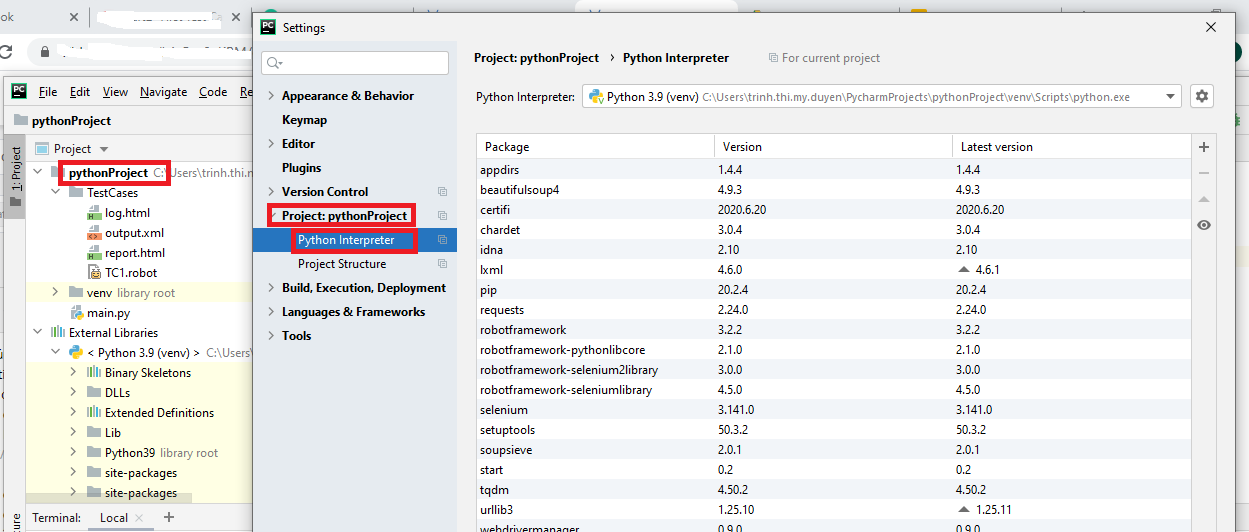
Task: Click the interpreter settings gear icon
Action: point(1202,97)
